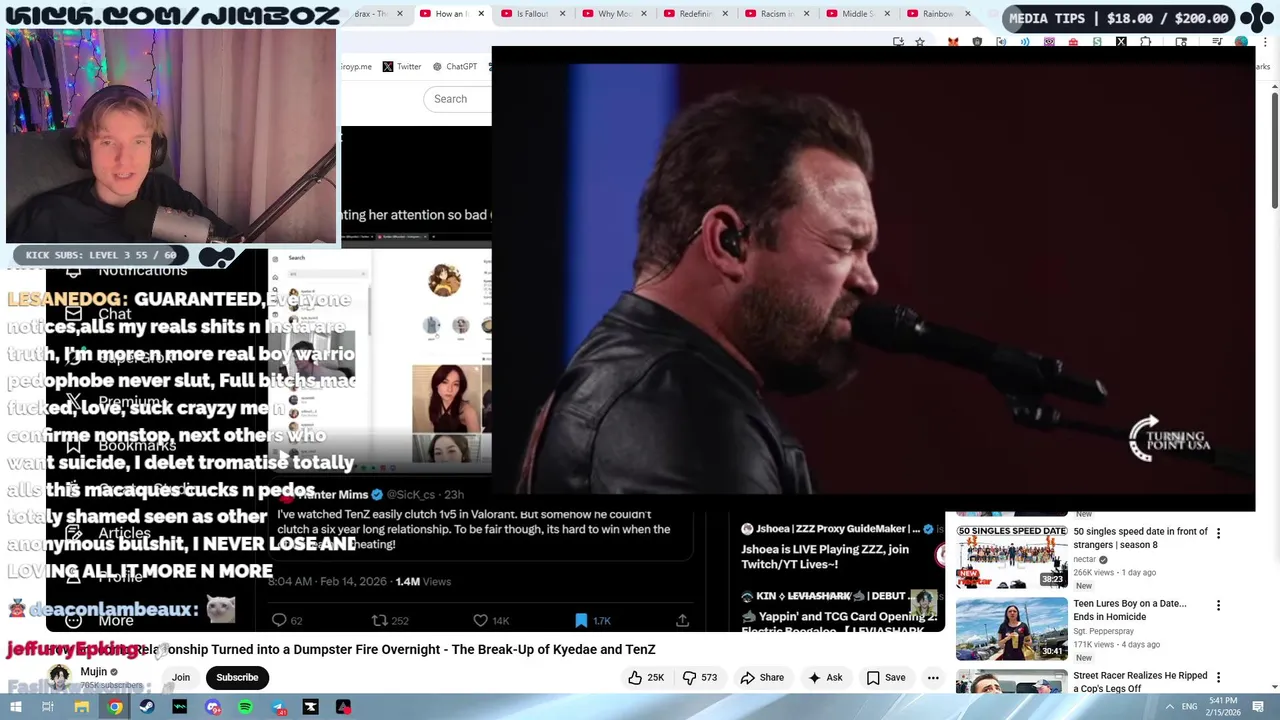Switch to the 'Is Fallout' tab
Screen dimensions: 1280x720
(x=532, y=14)
